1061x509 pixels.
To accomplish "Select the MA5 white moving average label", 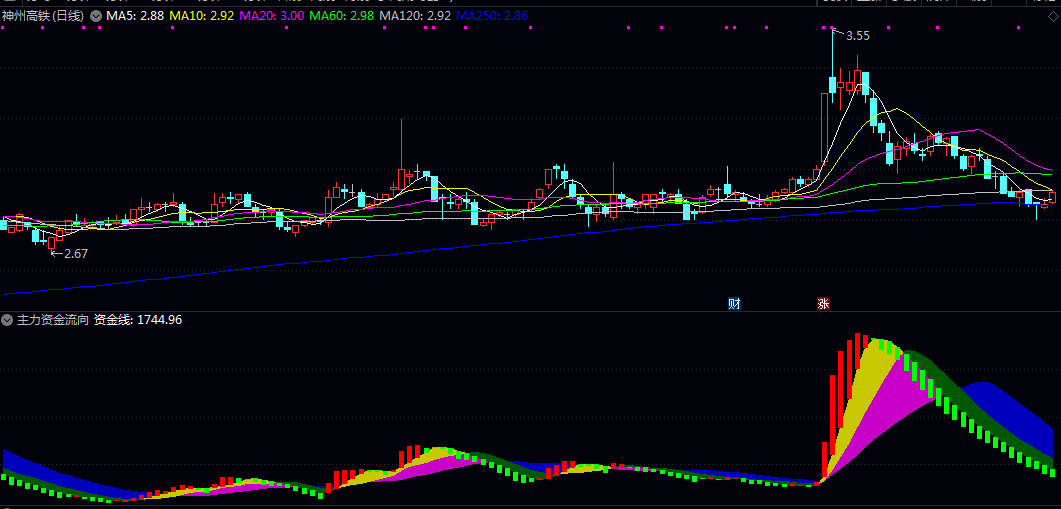I will tap(135, 17).
